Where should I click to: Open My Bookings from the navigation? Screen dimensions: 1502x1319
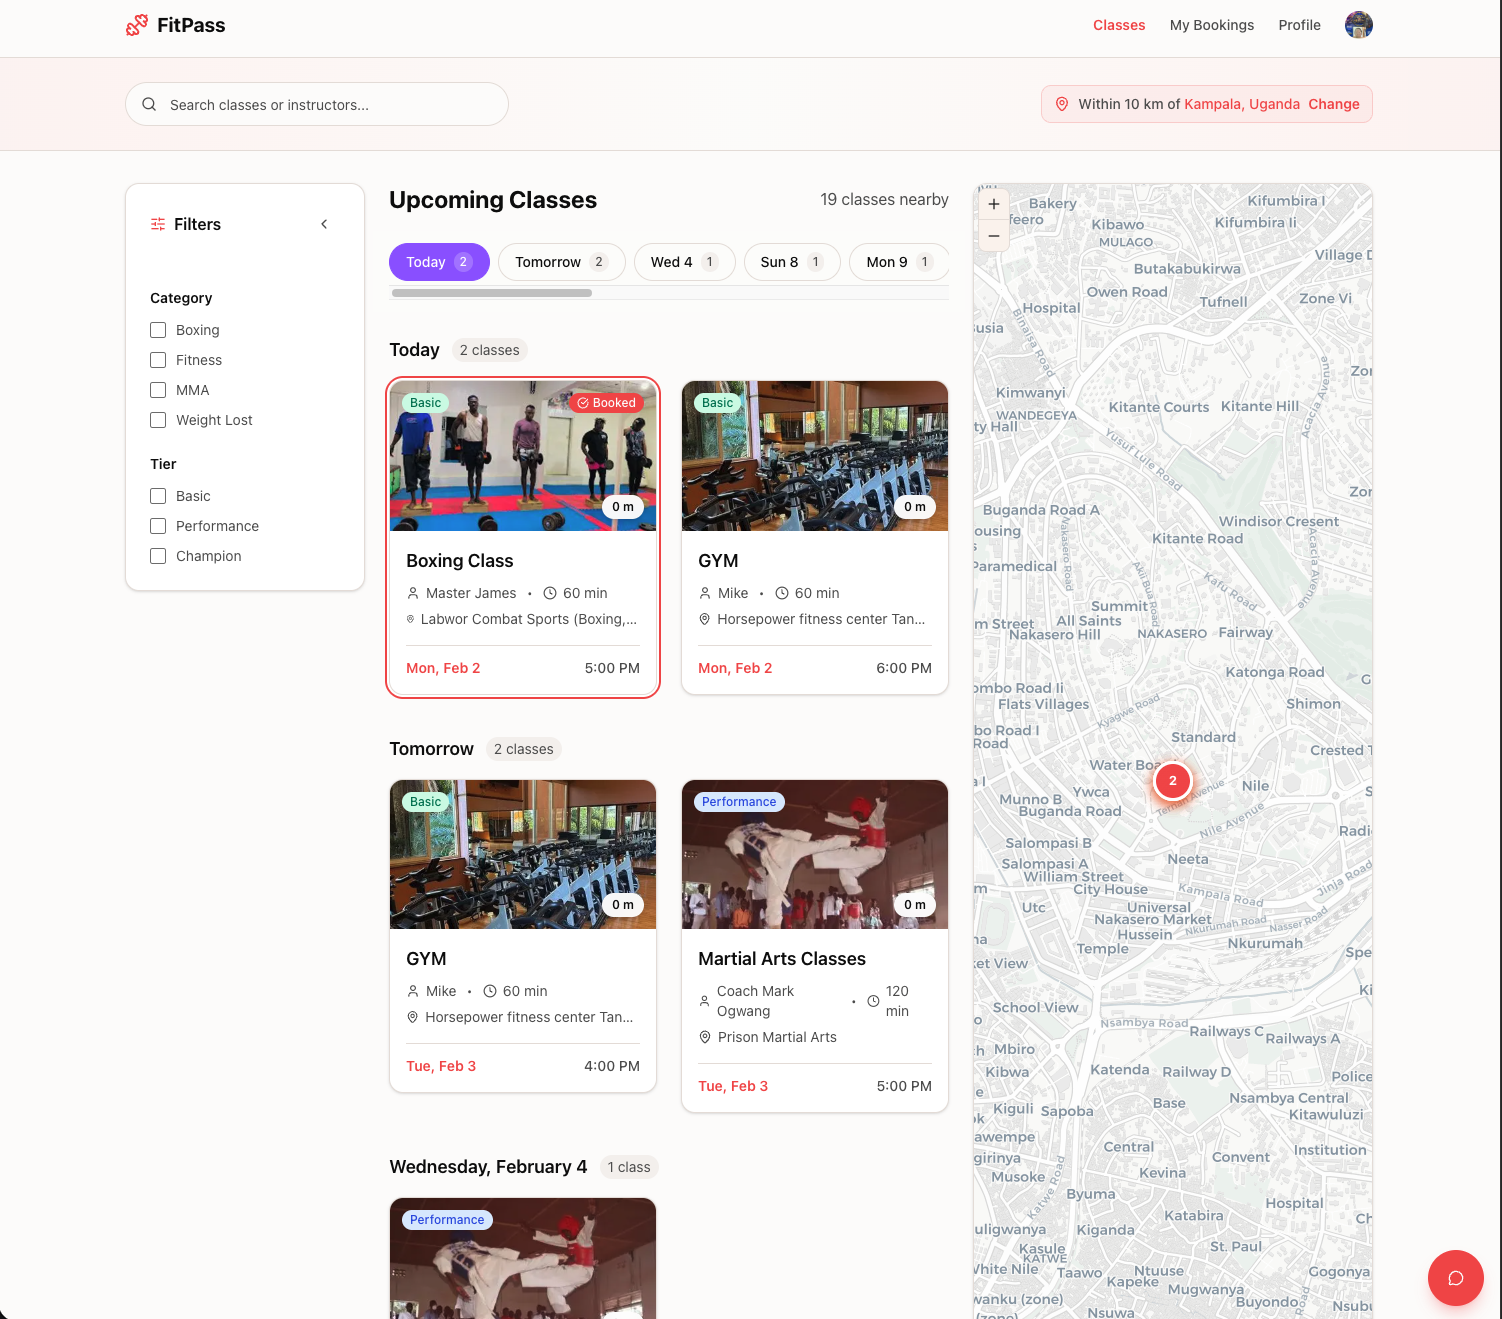coord(1212,25)
